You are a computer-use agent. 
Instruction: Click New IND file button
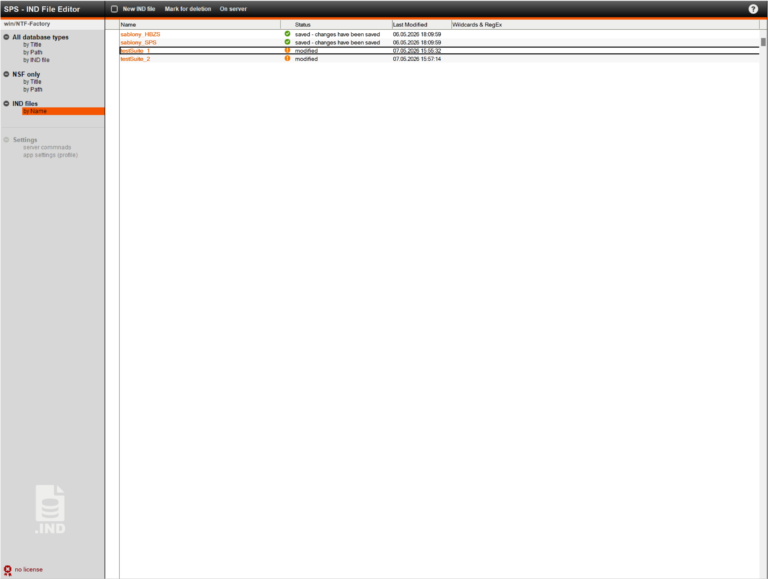(x=139, y=9)
